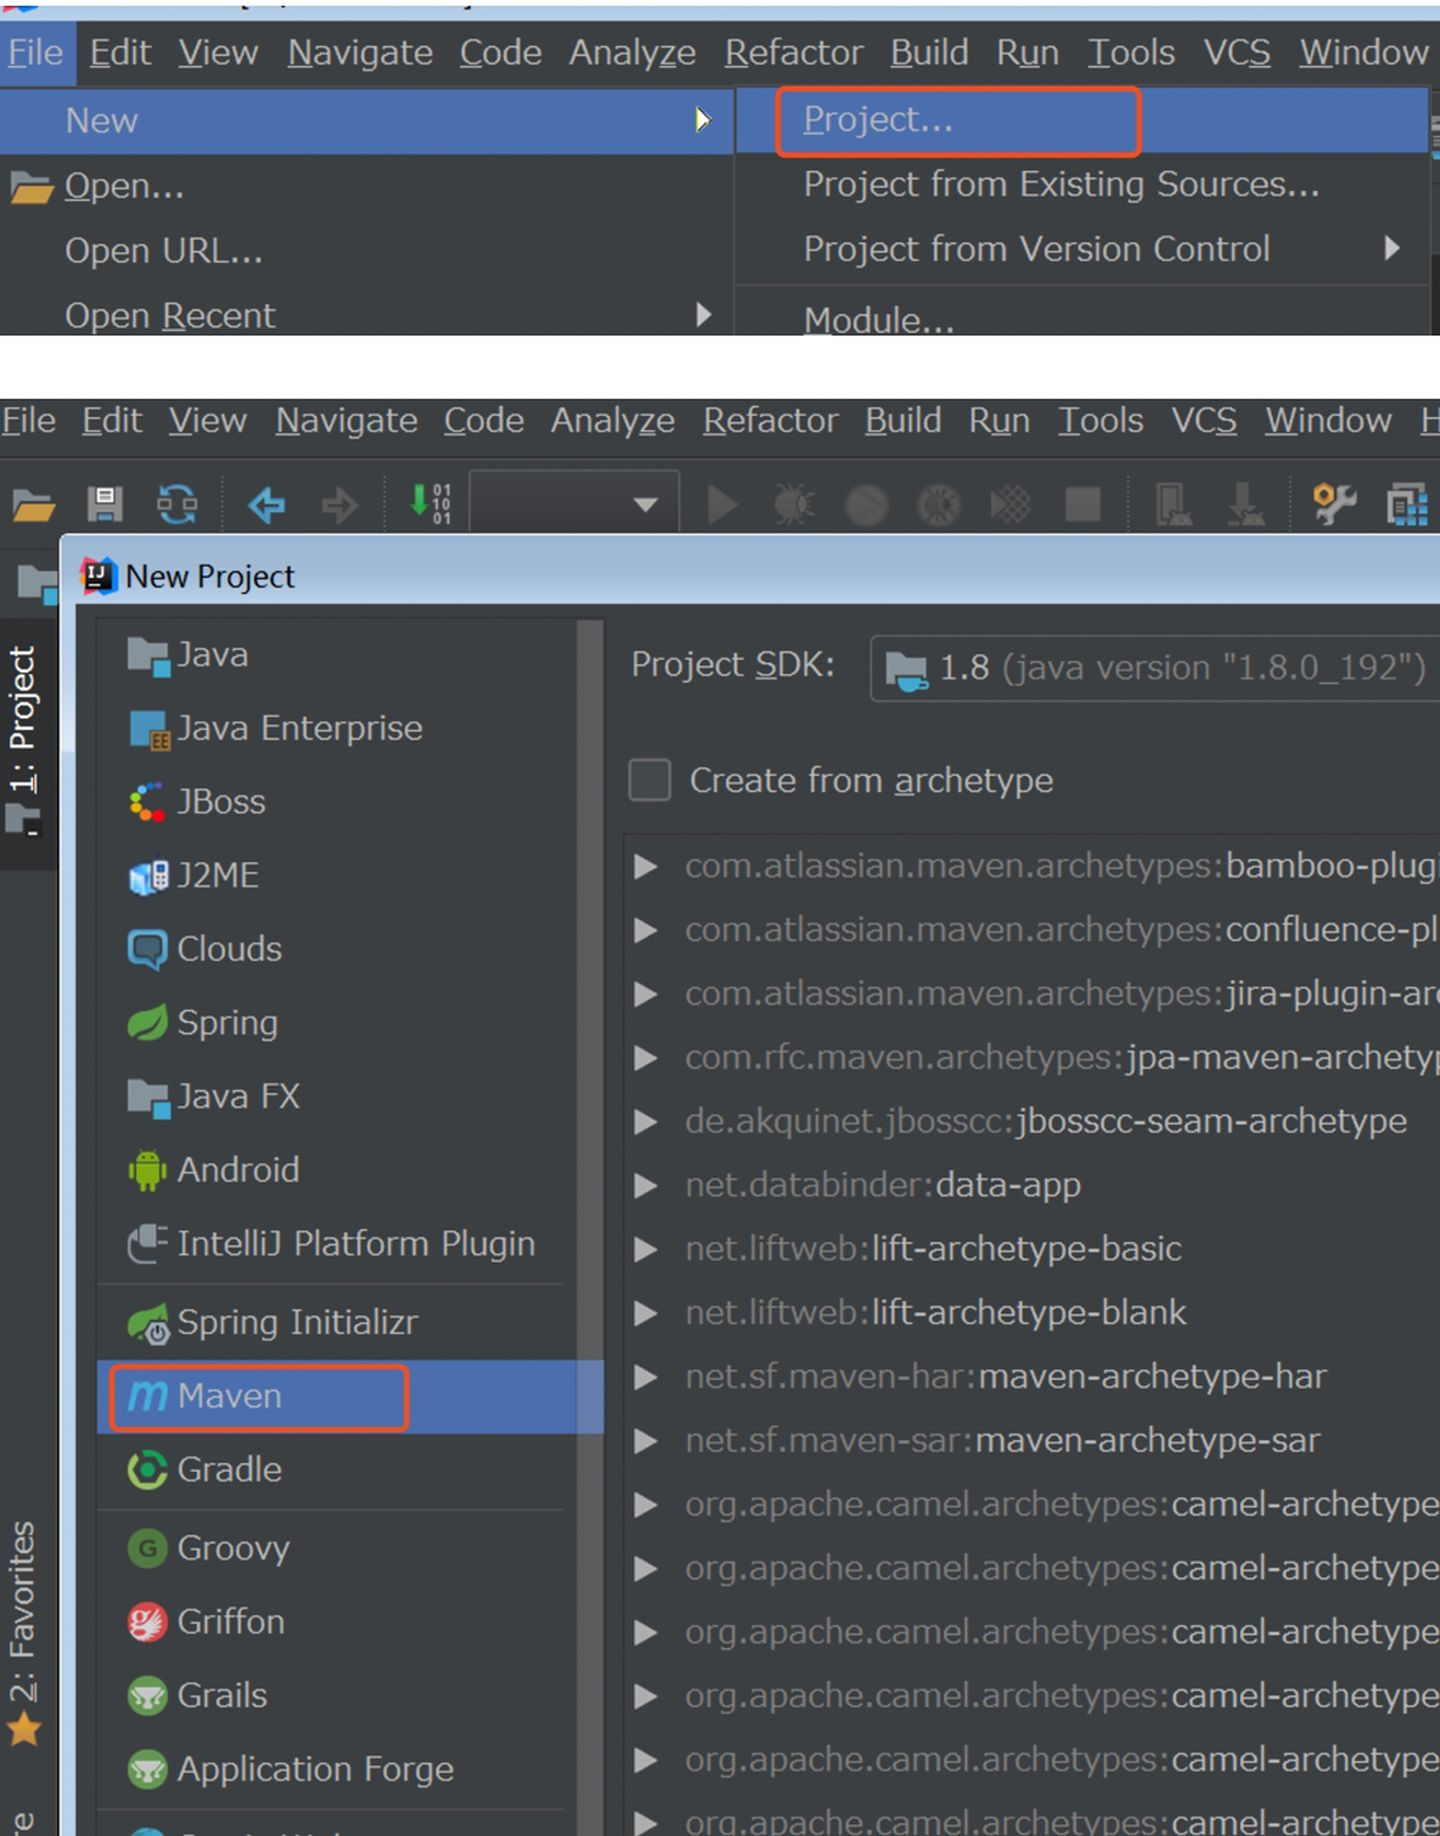1440x1836 pixels.
Task: Click New in the open File menu
Action: click(x=366, y=121)
